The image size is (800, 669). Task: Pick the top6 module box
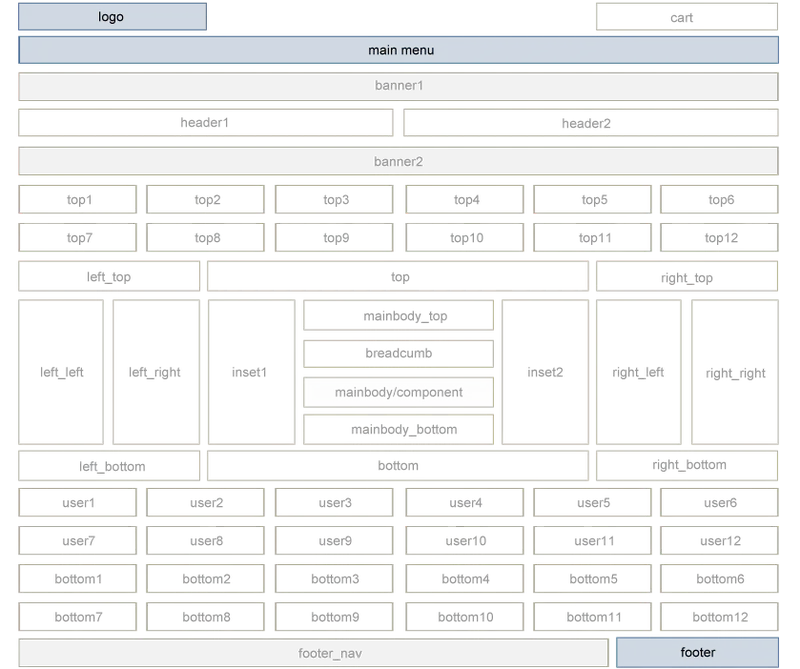coord(719,199)
